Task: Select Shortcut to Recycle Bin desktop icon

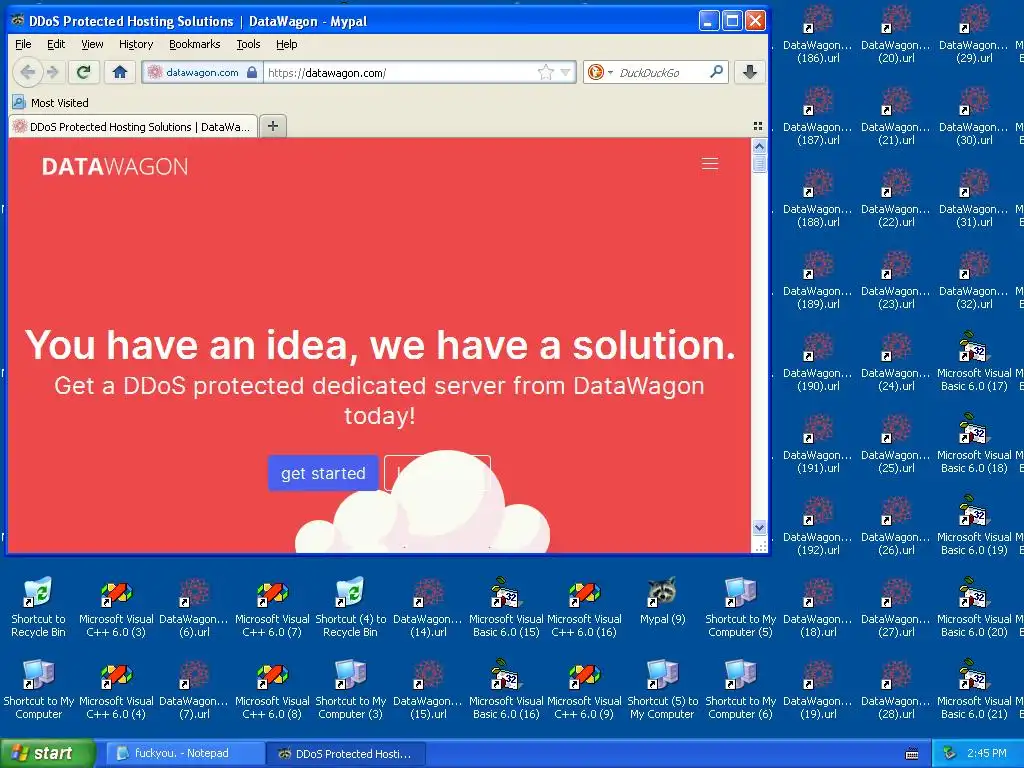Action: point(39,607)
